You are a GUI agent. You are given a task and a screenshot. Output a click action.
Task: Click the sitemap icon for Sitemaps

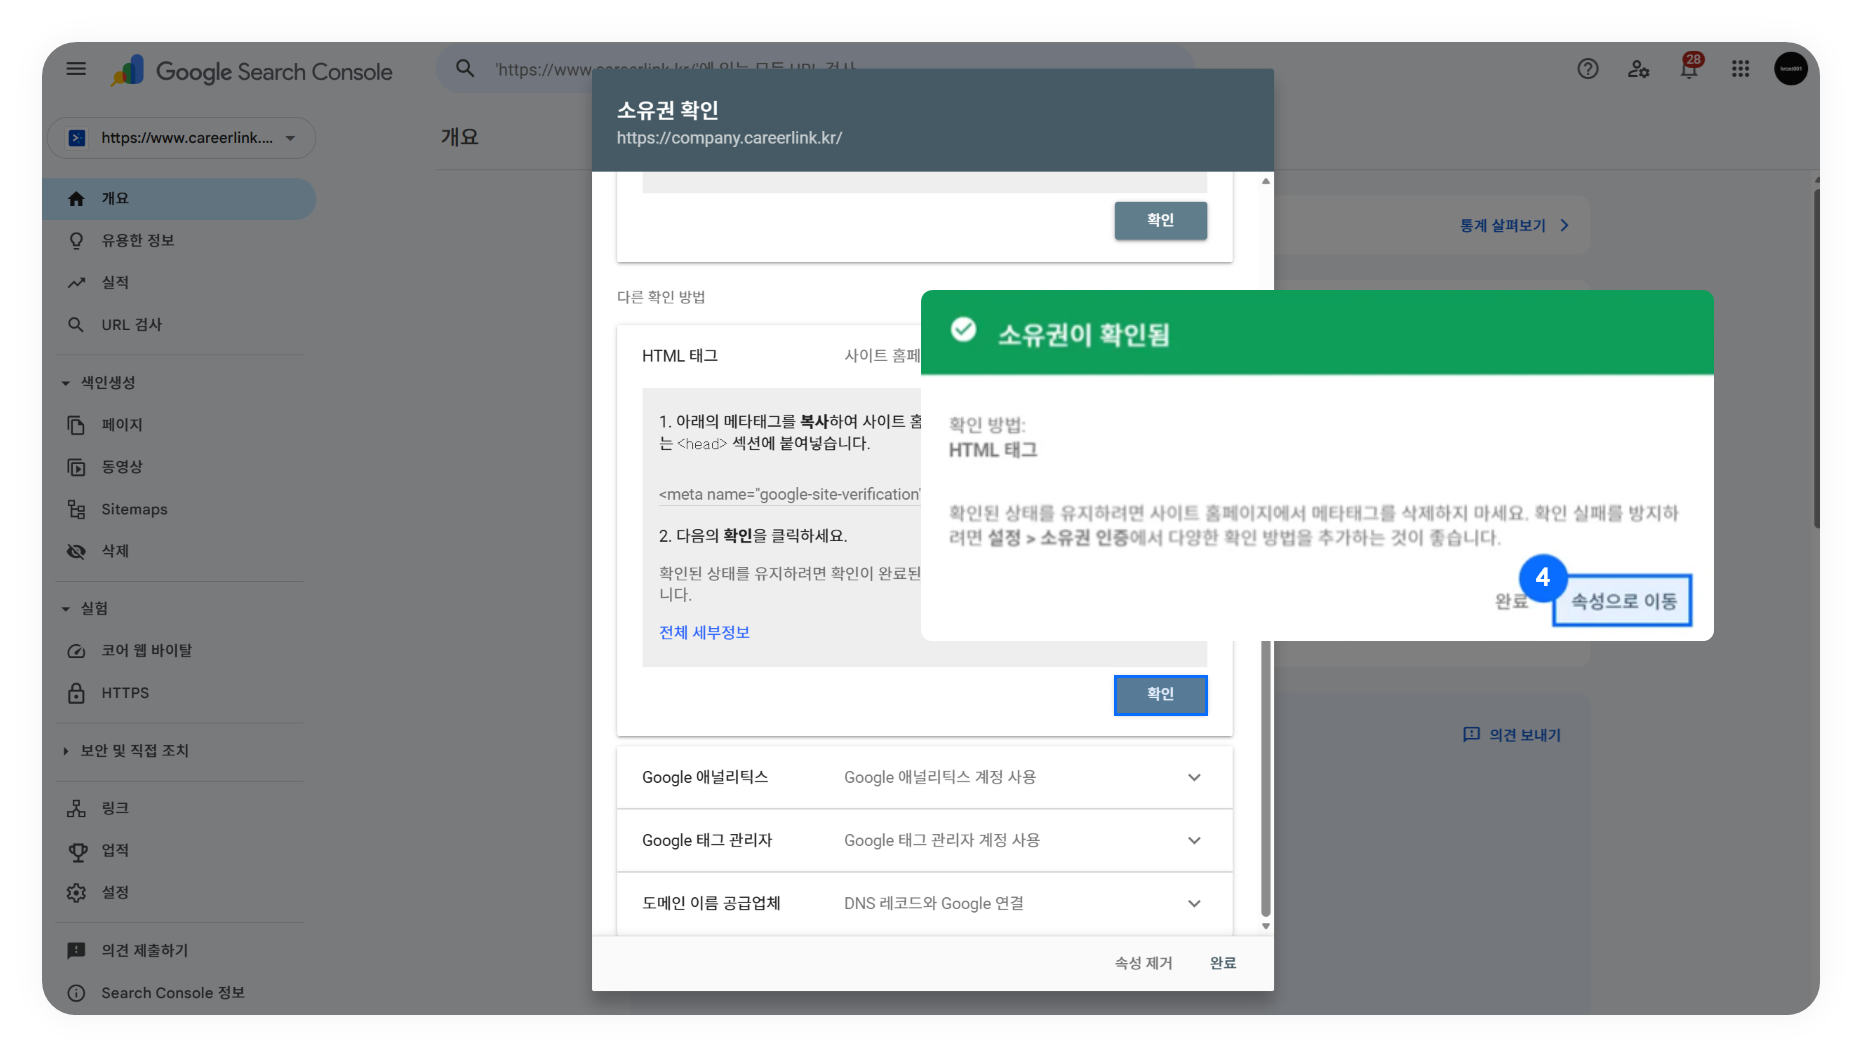[x=76, y=509]
